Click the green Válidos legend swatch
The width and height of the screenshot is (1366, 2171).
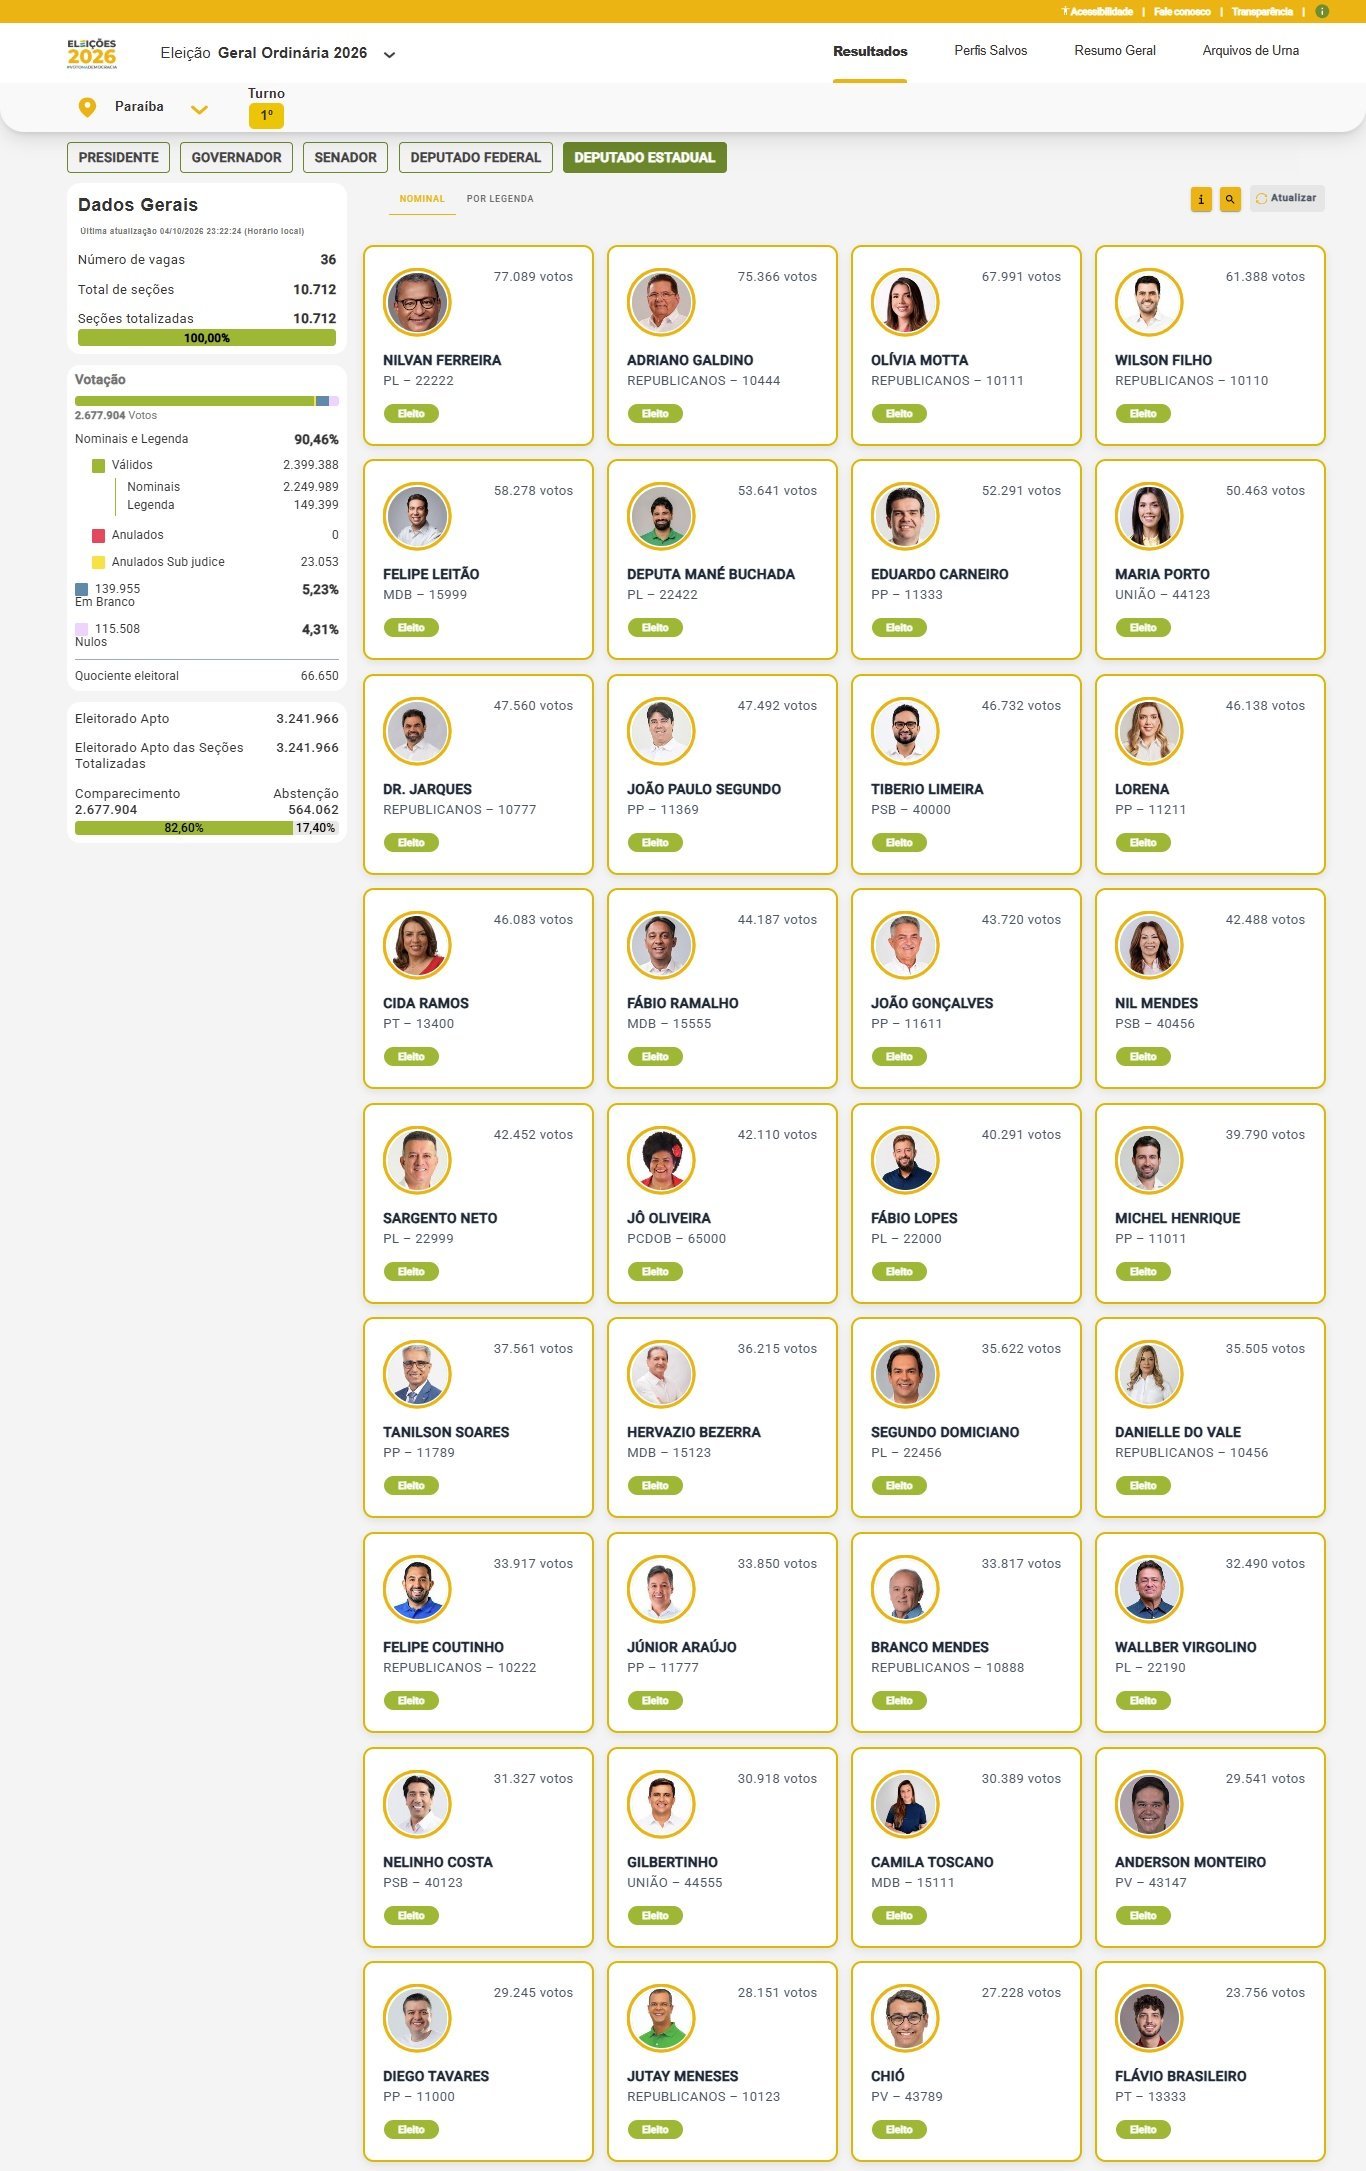(x=98, y=466)
